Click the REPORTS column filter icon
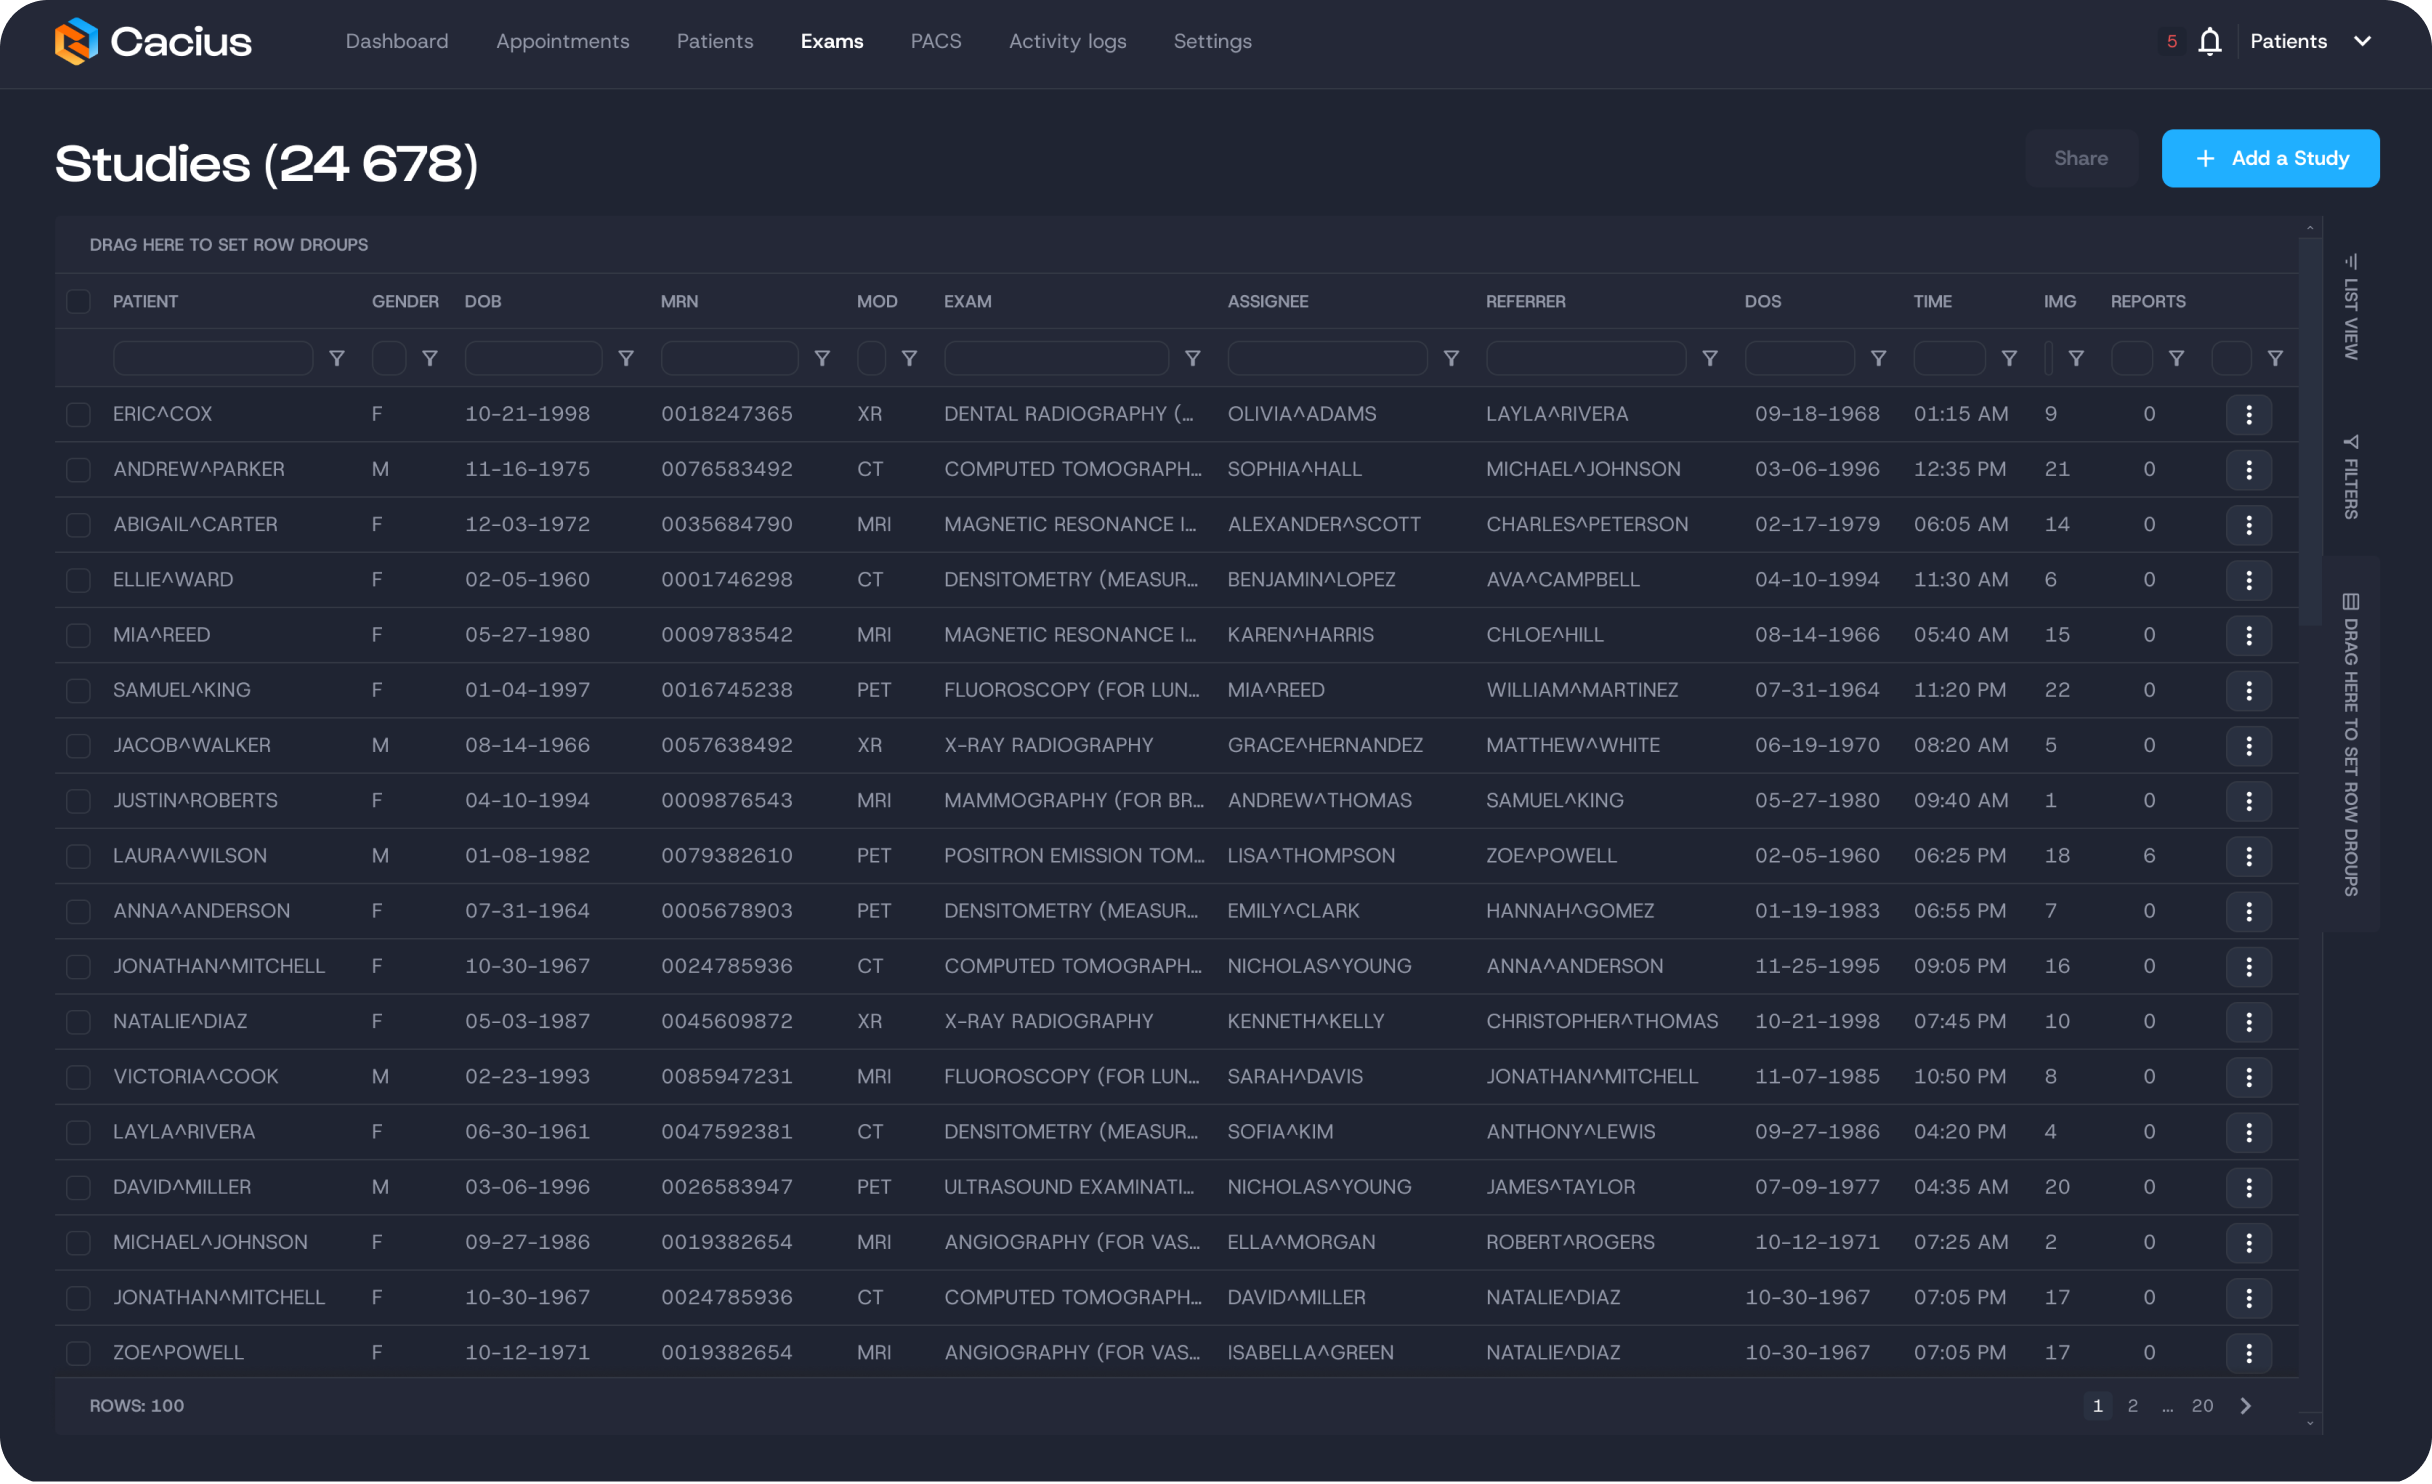Viewport: 2432px width, 1484px height. click(2176, 358)
